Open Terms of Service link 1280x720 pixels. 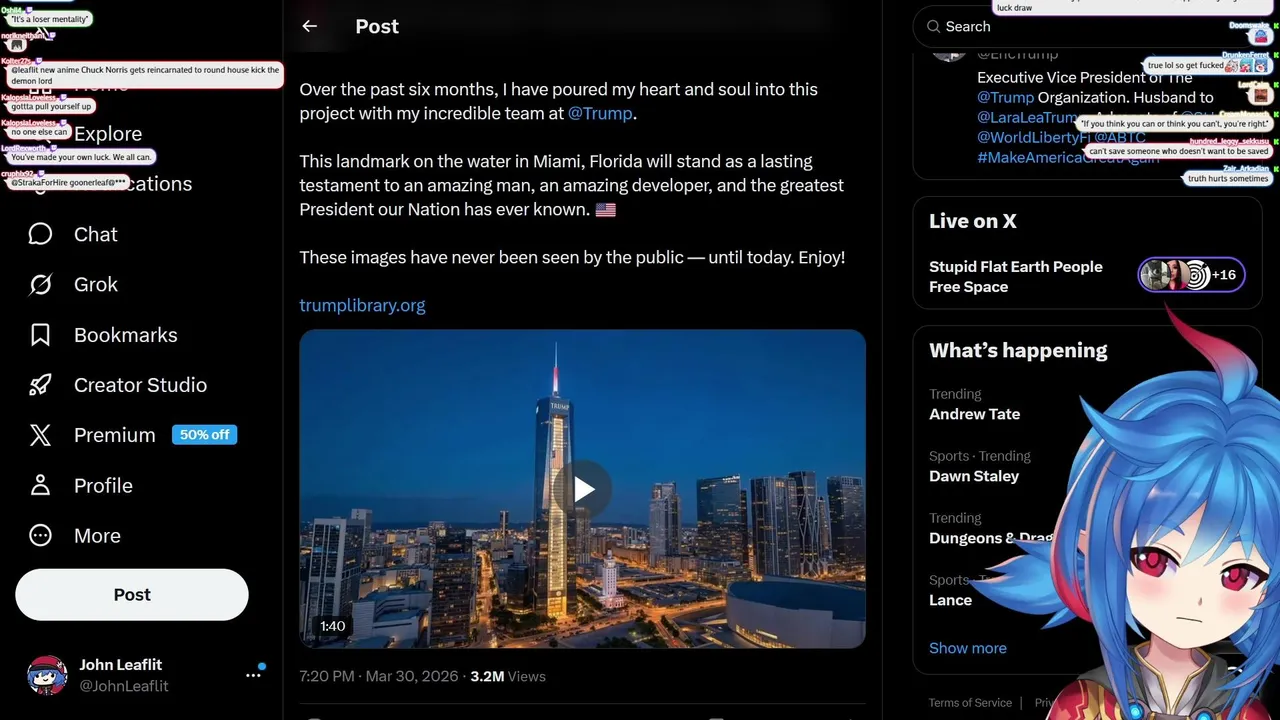tap(970, 703)
